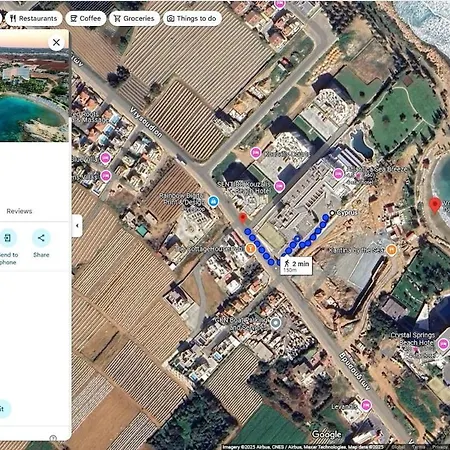The height and width of the screenshot is (450, 450).
Task: Select the red destination pin on the beach
Action: coord(435,205)
